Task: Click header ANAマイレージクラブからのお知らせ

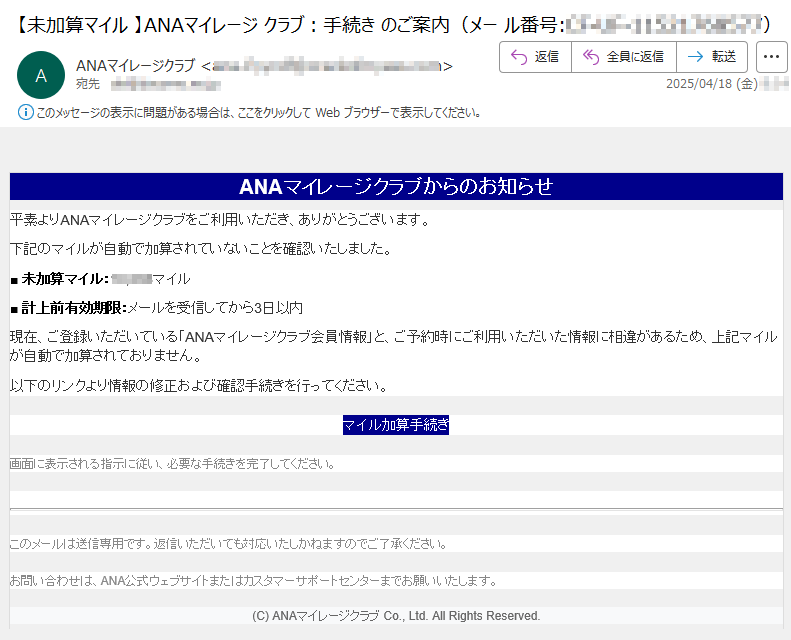Action: coord(396,187)
